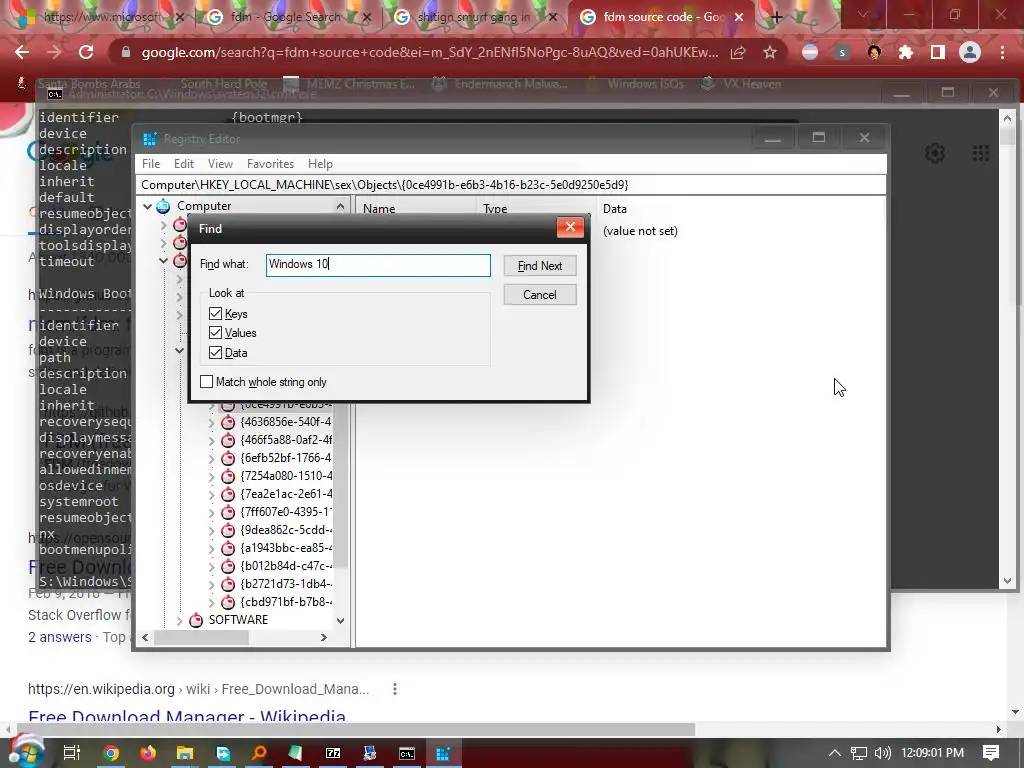Open Google settings gear icon
The image size is (1024, 768).
[935, 153]
